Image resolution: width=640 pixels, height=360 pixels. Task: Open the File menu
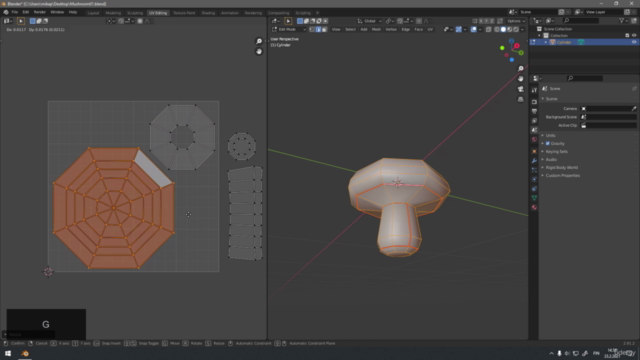(x=15, y=12)
